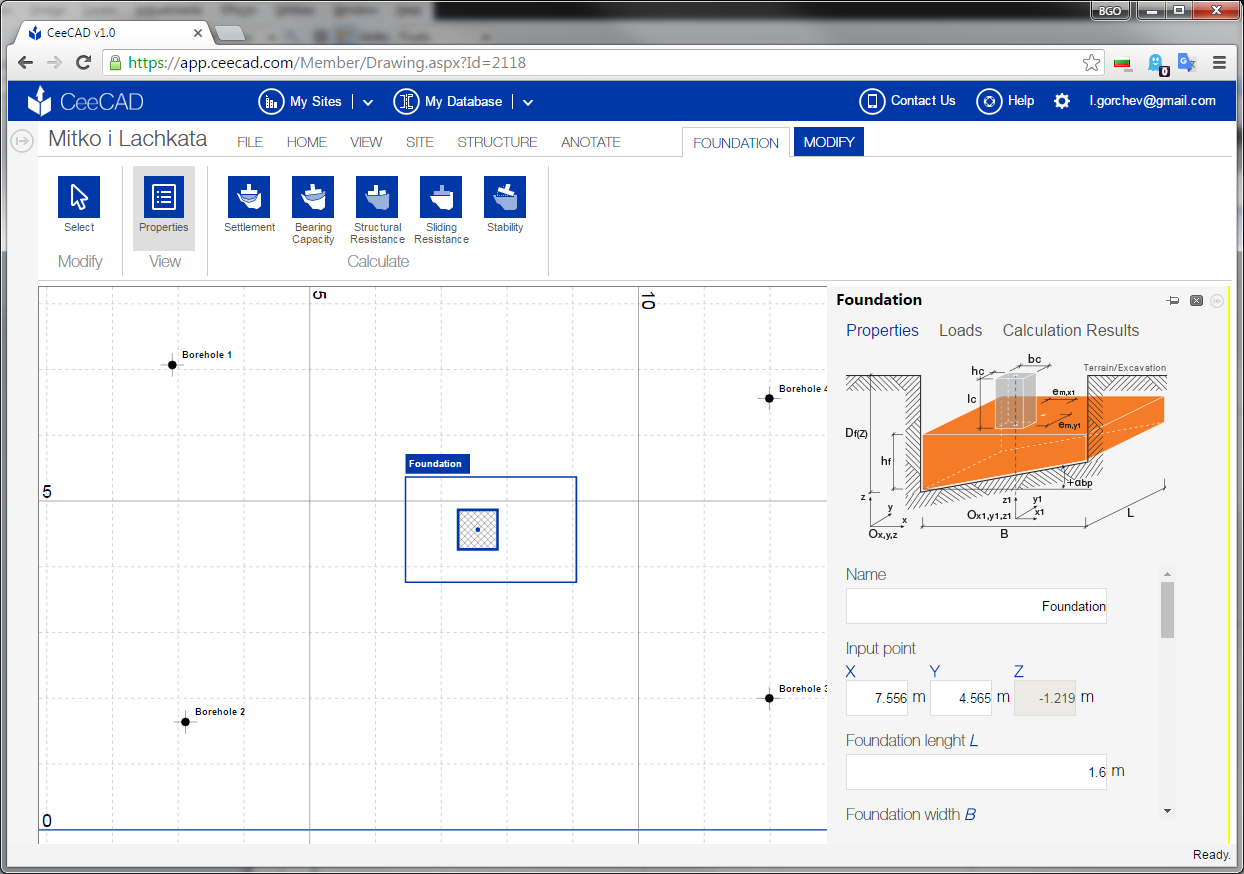Open the Calculation Results panel tab
The width and height of the screenshot is (1244, 874).
(x=1071, y=330)
